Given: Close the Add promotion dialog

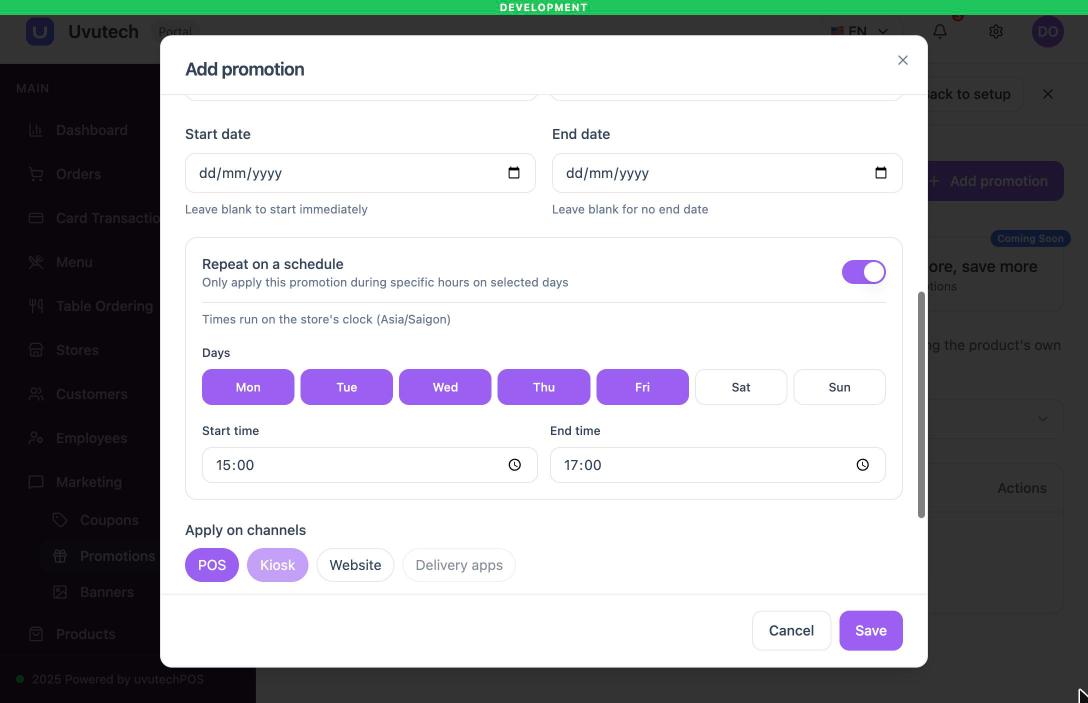Looking at the screenshot, I should [x=902, y=60].
